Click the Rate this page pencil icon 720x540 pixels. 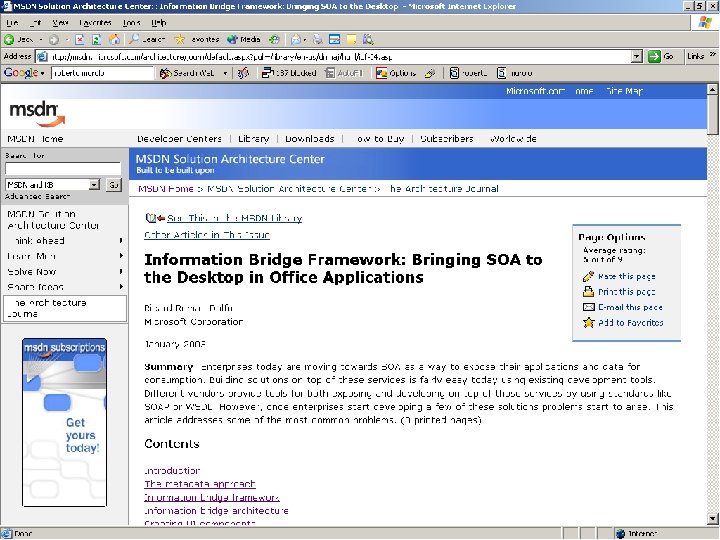tap(588, 276)
